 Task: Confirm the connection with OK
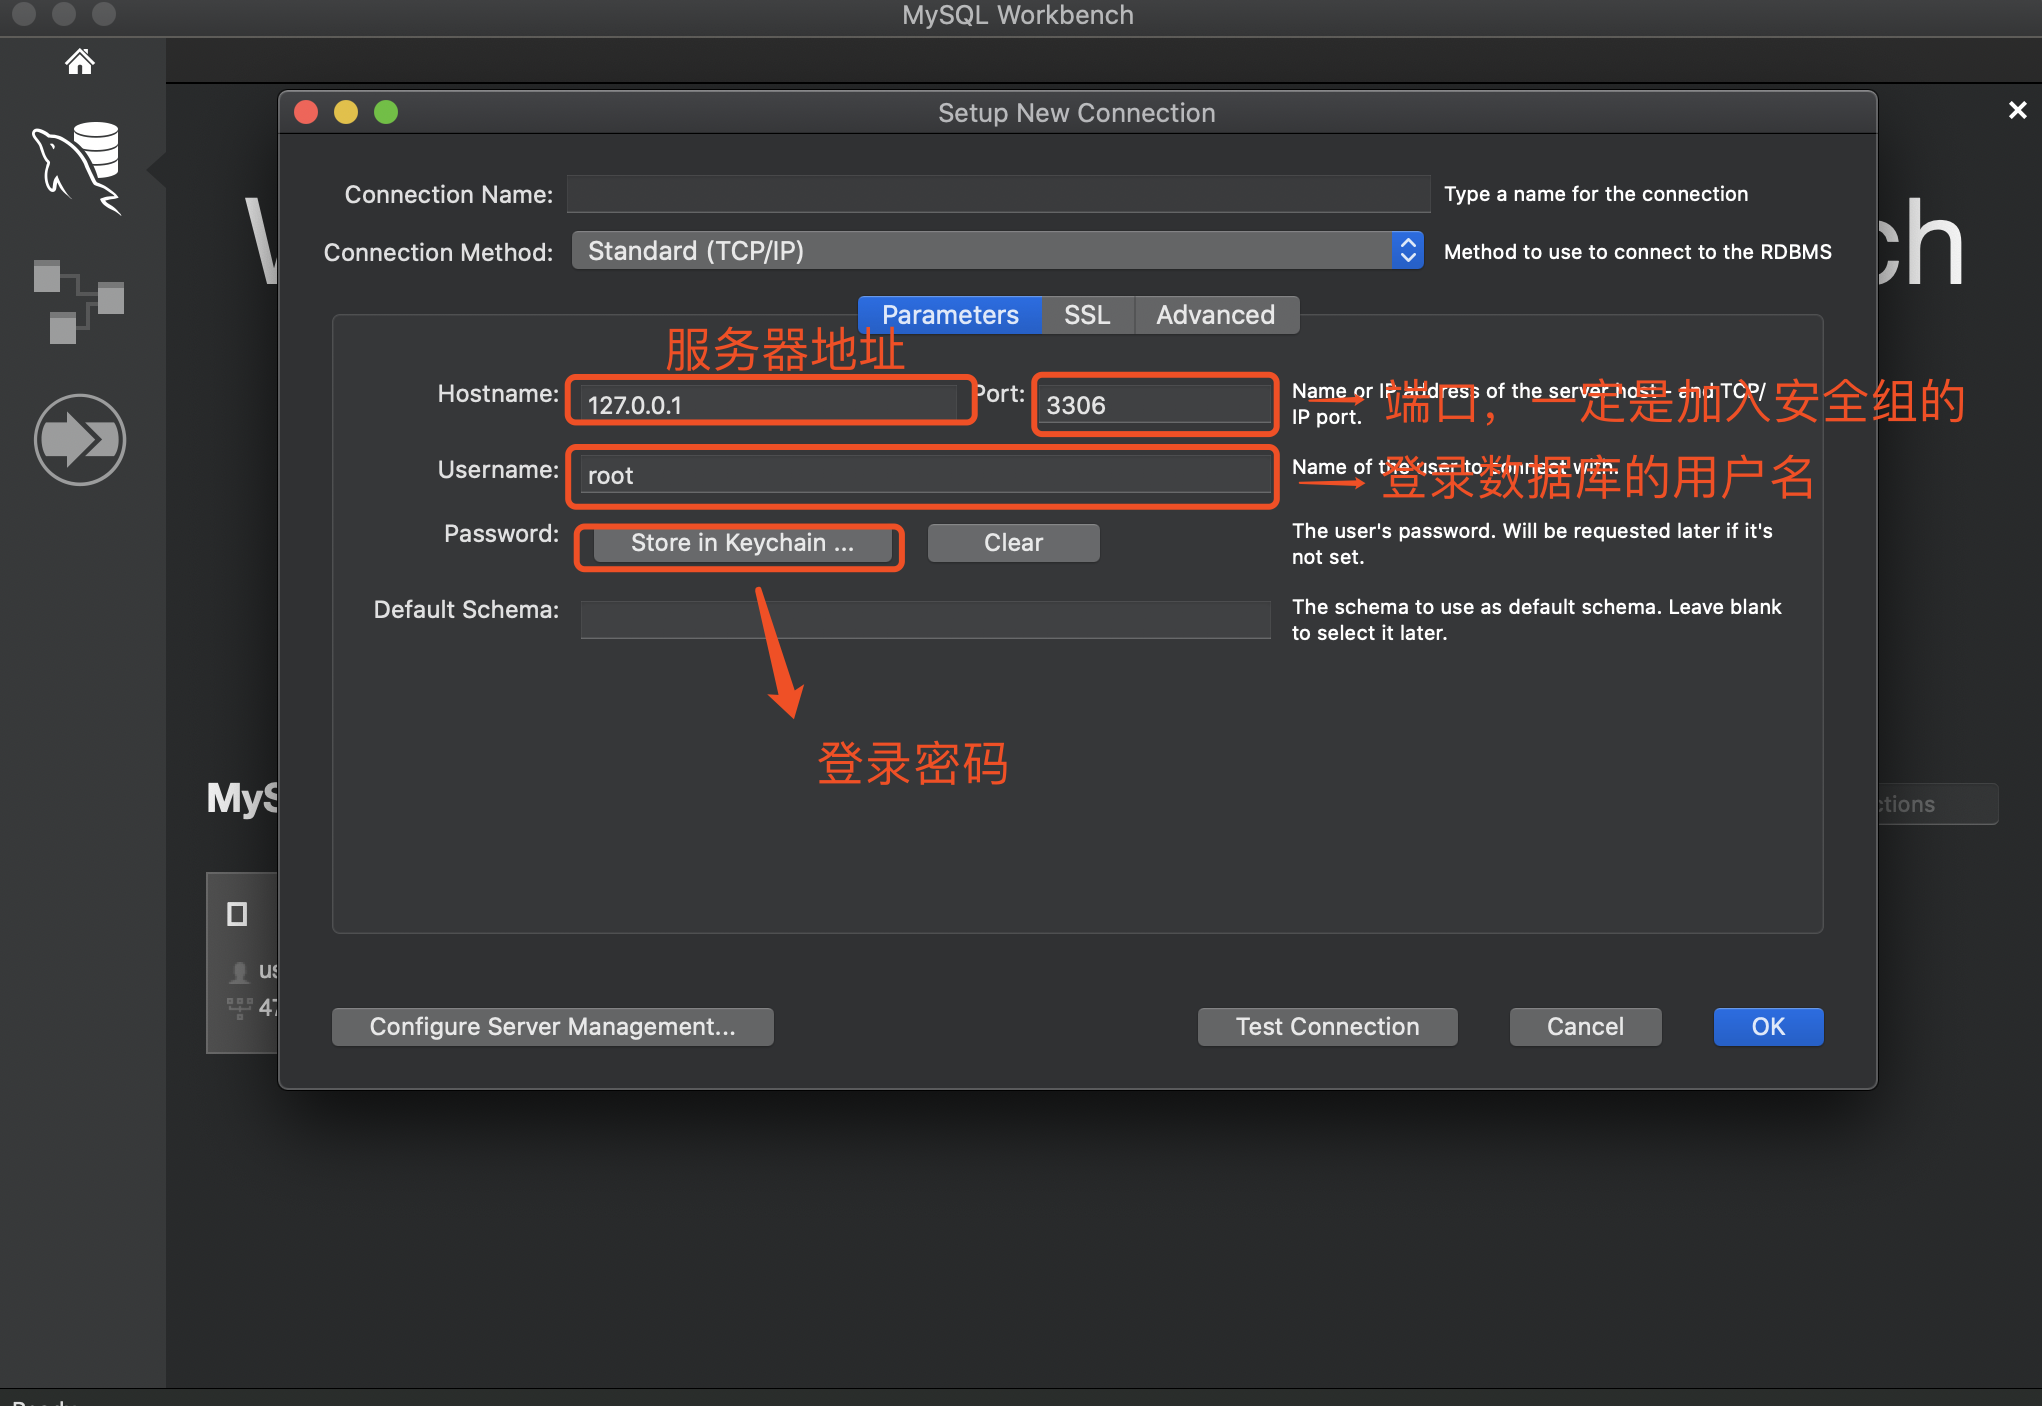click(x=1768, y=1027)
